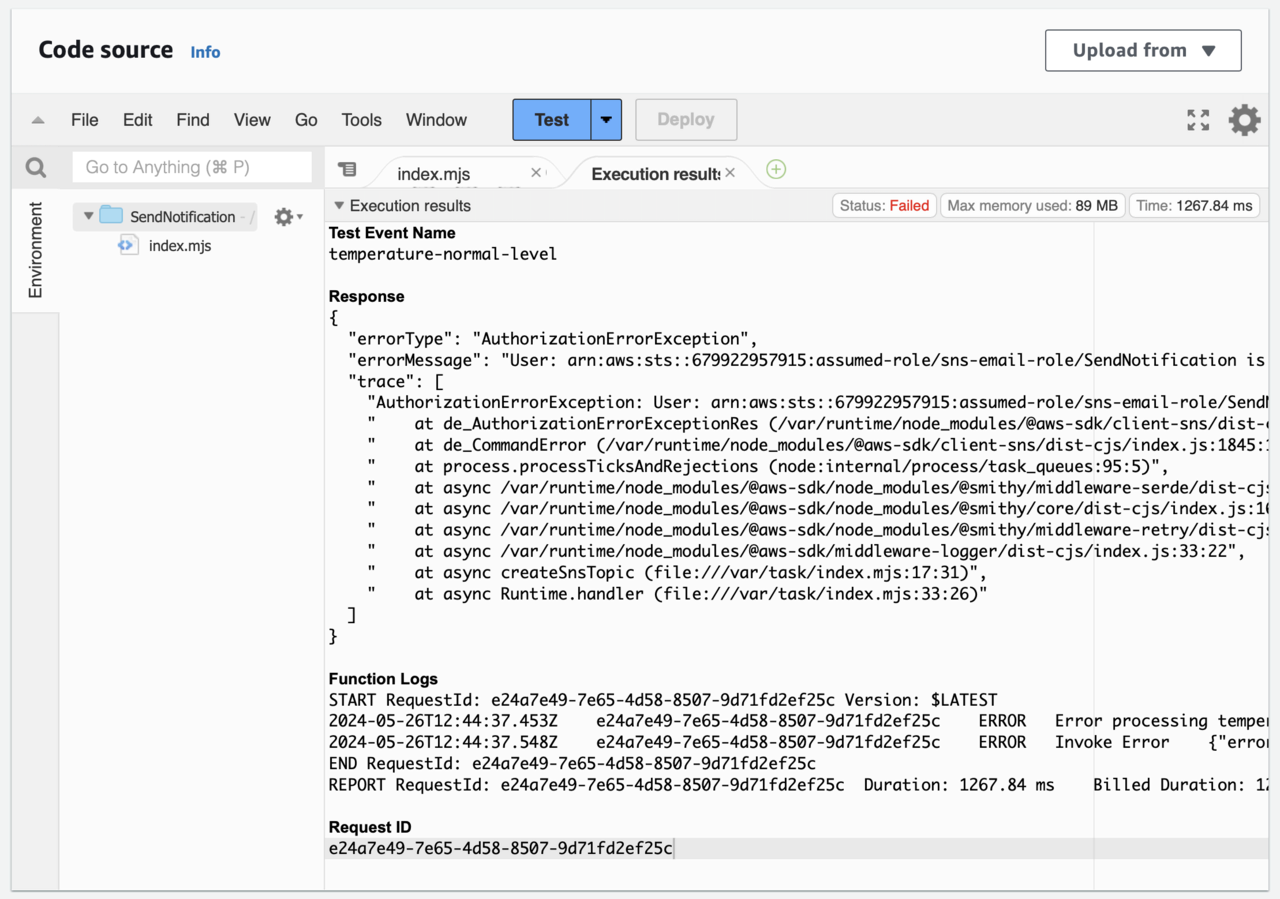Toggle fullscreen editor mode icon

point(1197,120)
